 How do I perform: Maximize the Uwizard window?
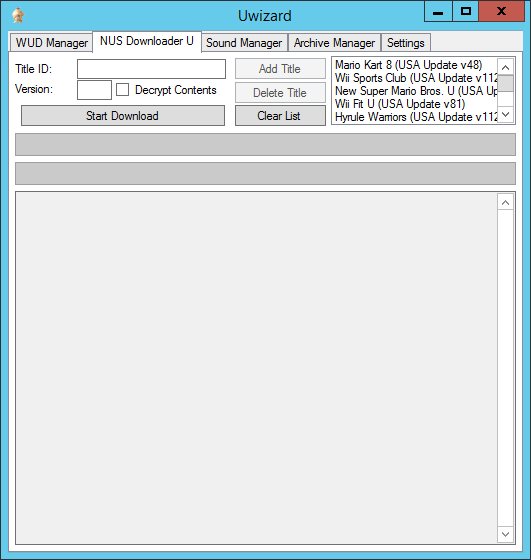(465, 11)
